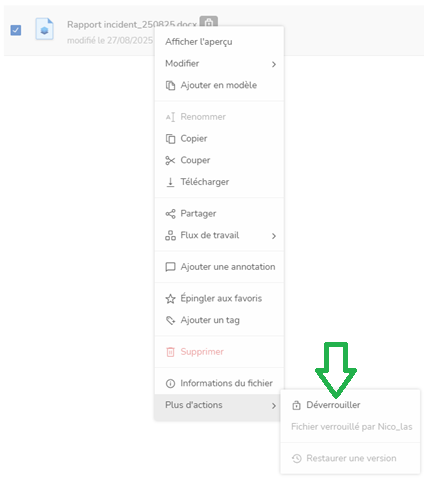Click the Copier copy icon
Screen dimensions: 424x481
[170, 139]
